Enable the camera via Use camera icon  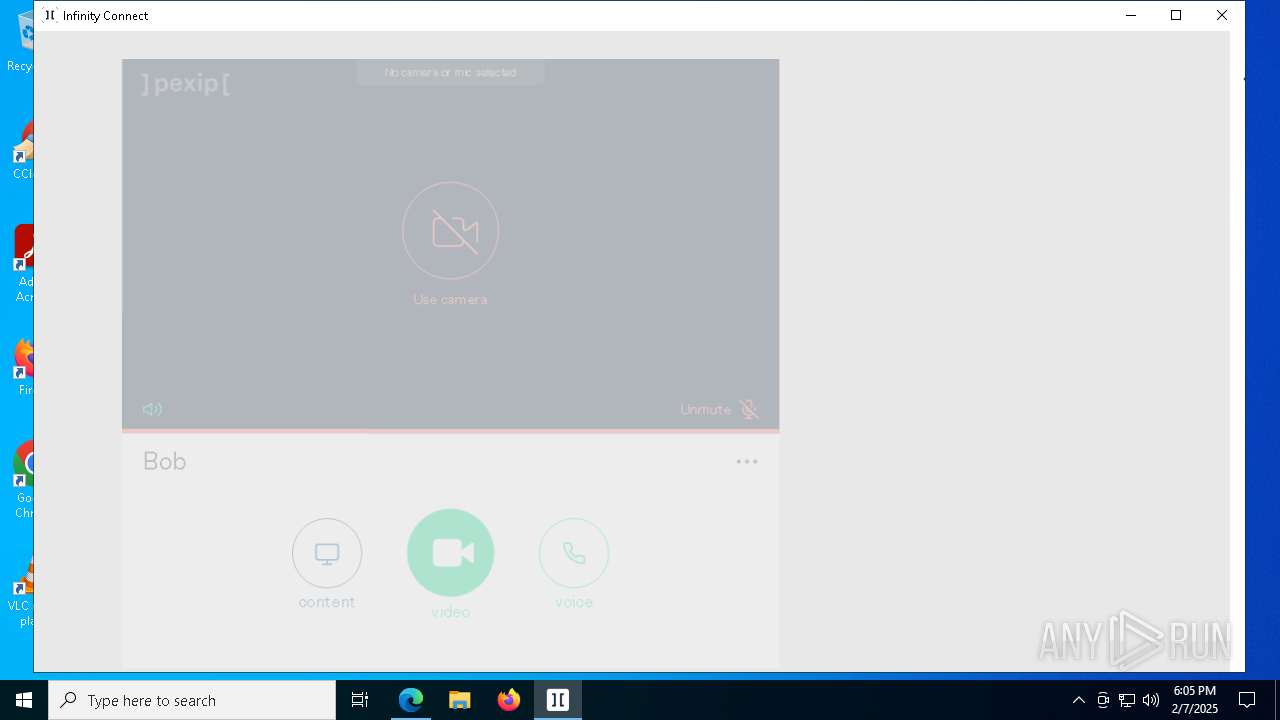point(450,231)
